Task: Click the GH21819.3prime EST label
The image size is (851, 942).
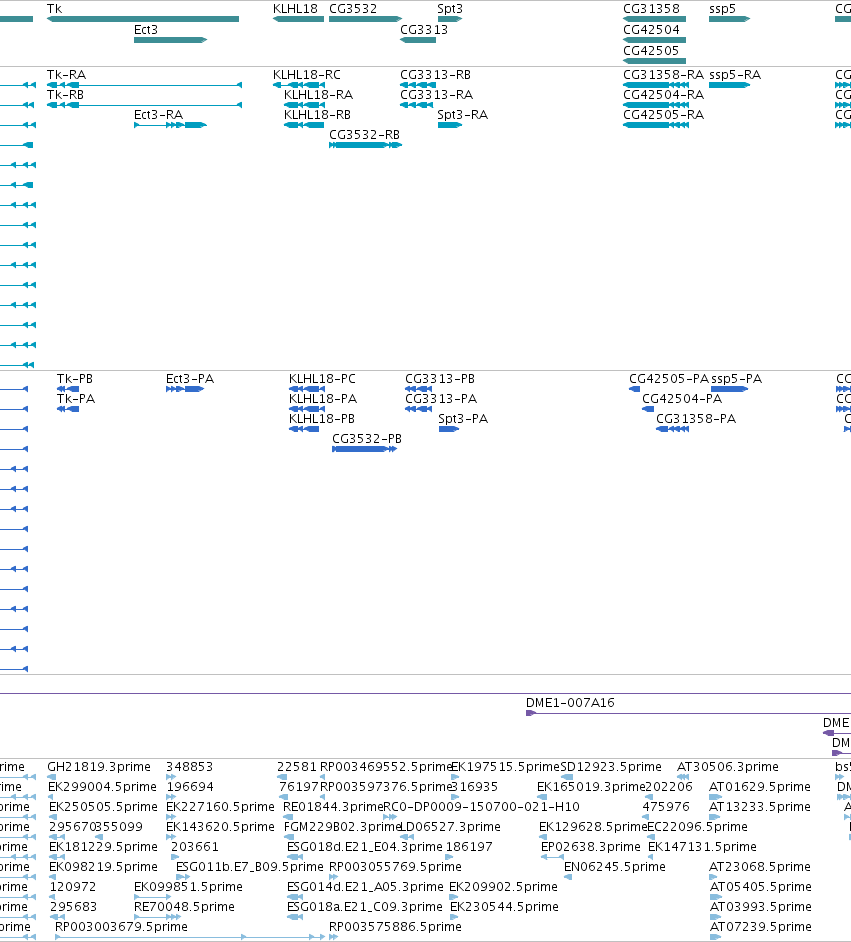Action: point(98,767)
